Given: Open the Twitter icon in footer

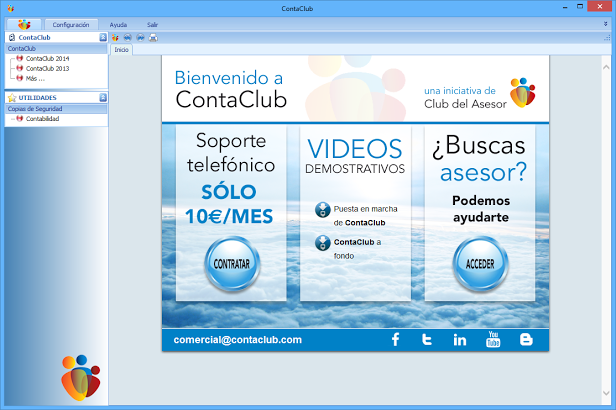Looking at the screenshot, I should [x=427, y=339].
